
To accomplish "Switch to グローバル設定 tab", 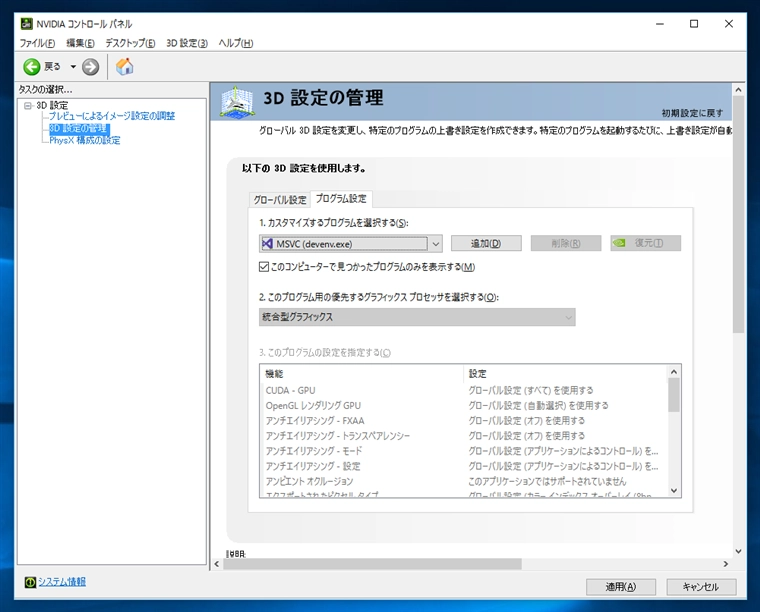I will click(x=280, y=200).
